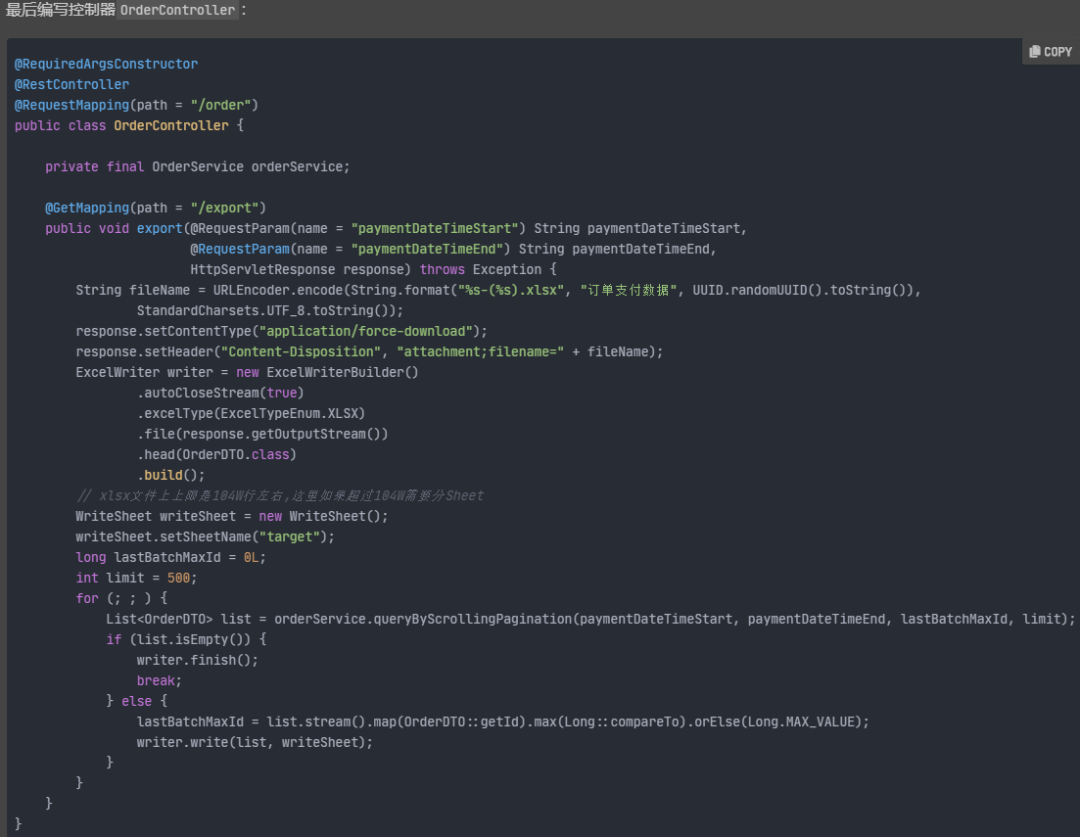Click 'long lastBatchMaxId = 0L;' line
1080x837 pixels.
pos(171,558)
